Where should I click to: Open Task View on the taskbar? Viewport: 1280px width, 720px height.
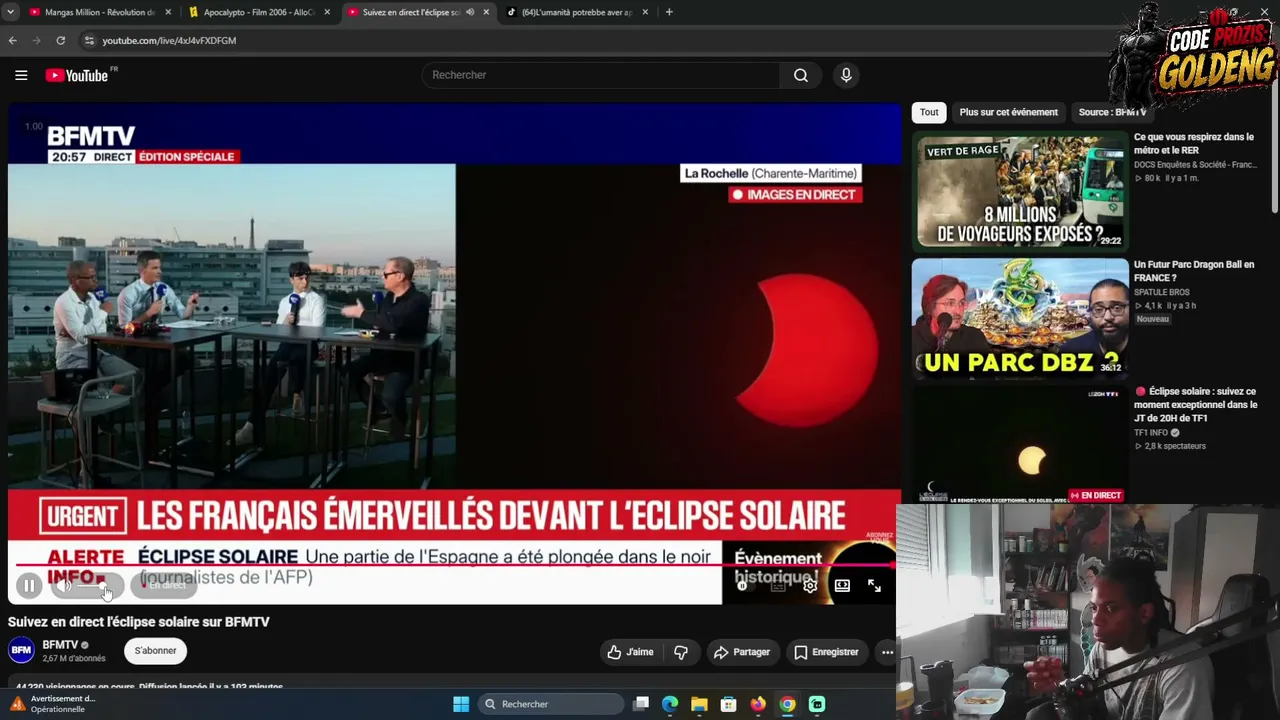641,704
